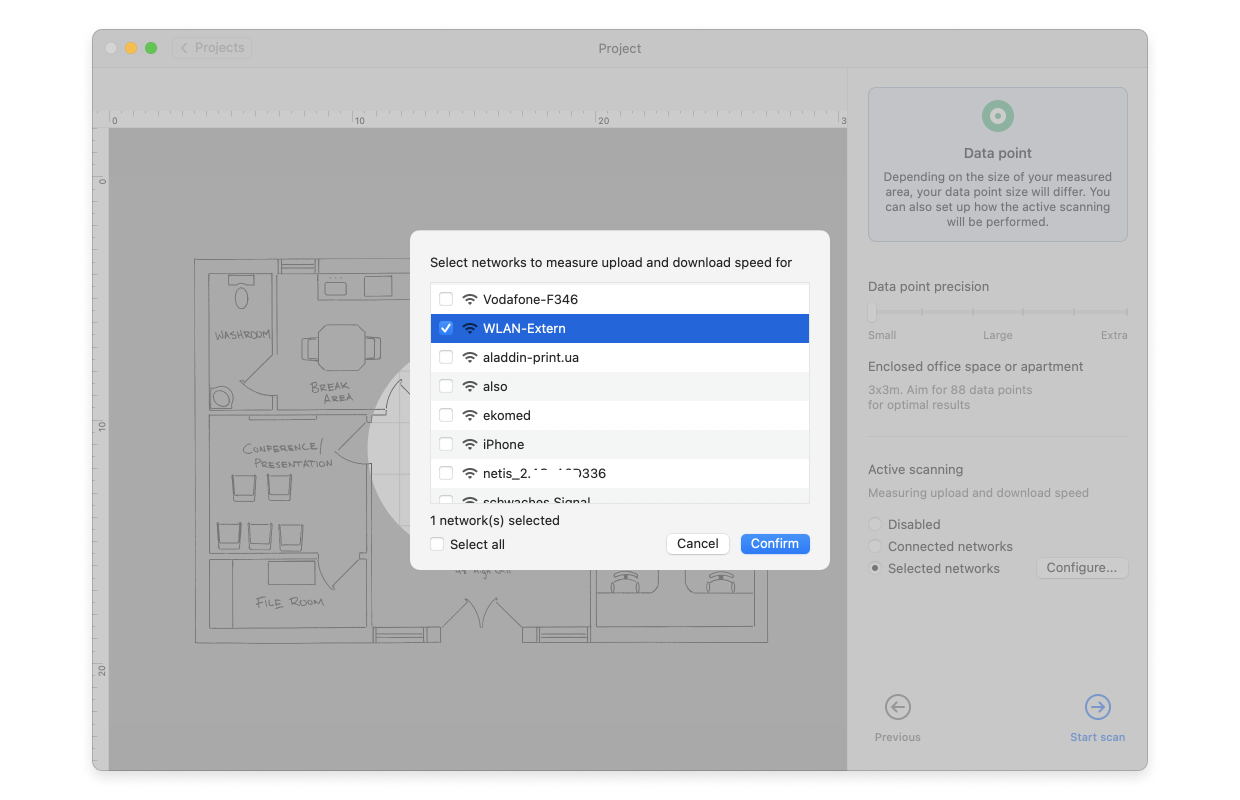Click the Wi-Fi icon beside Vodafone-F346
Viewport: 1240px width, 800px height.
468,298
